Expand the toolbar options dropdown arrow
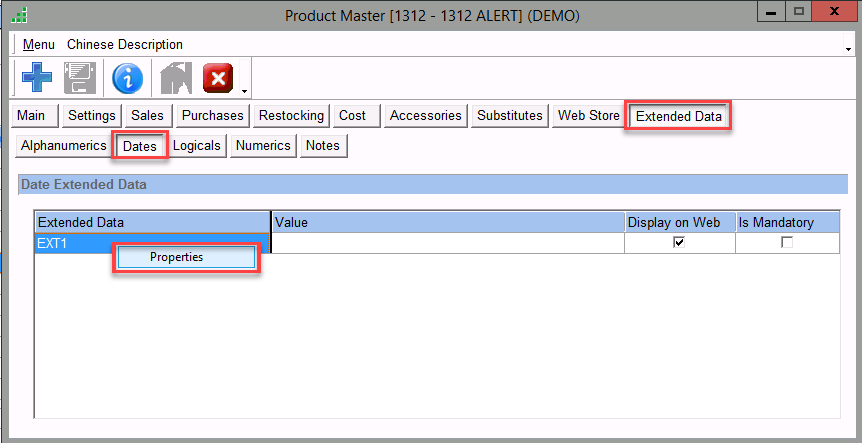 click(x=244, y=90)
